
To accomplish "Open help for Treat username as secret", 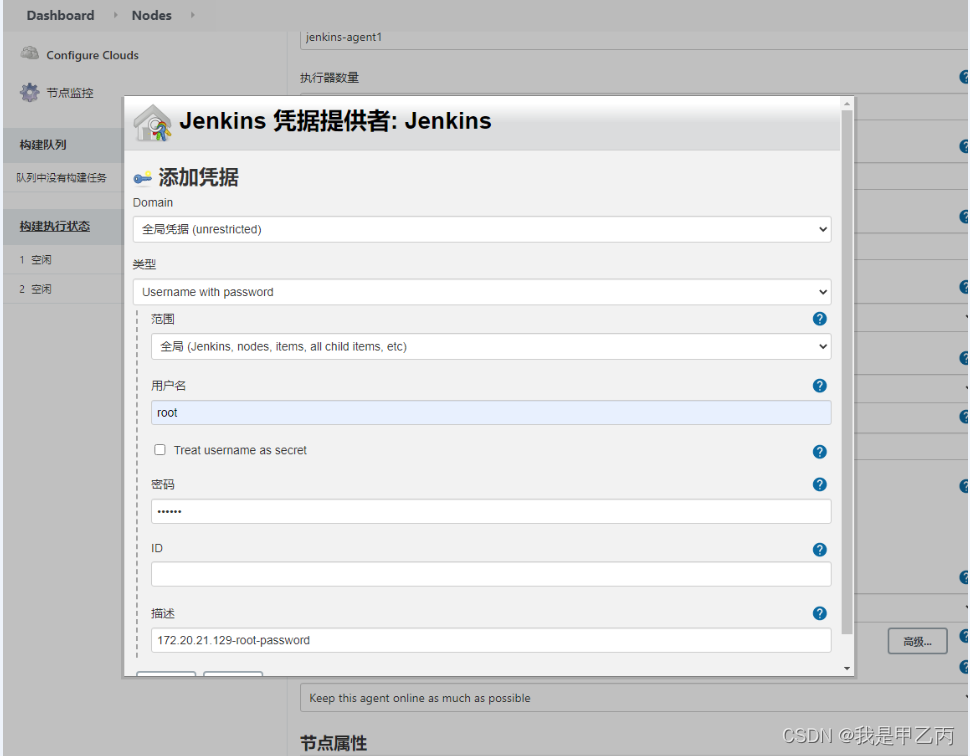I will point(819,452).
